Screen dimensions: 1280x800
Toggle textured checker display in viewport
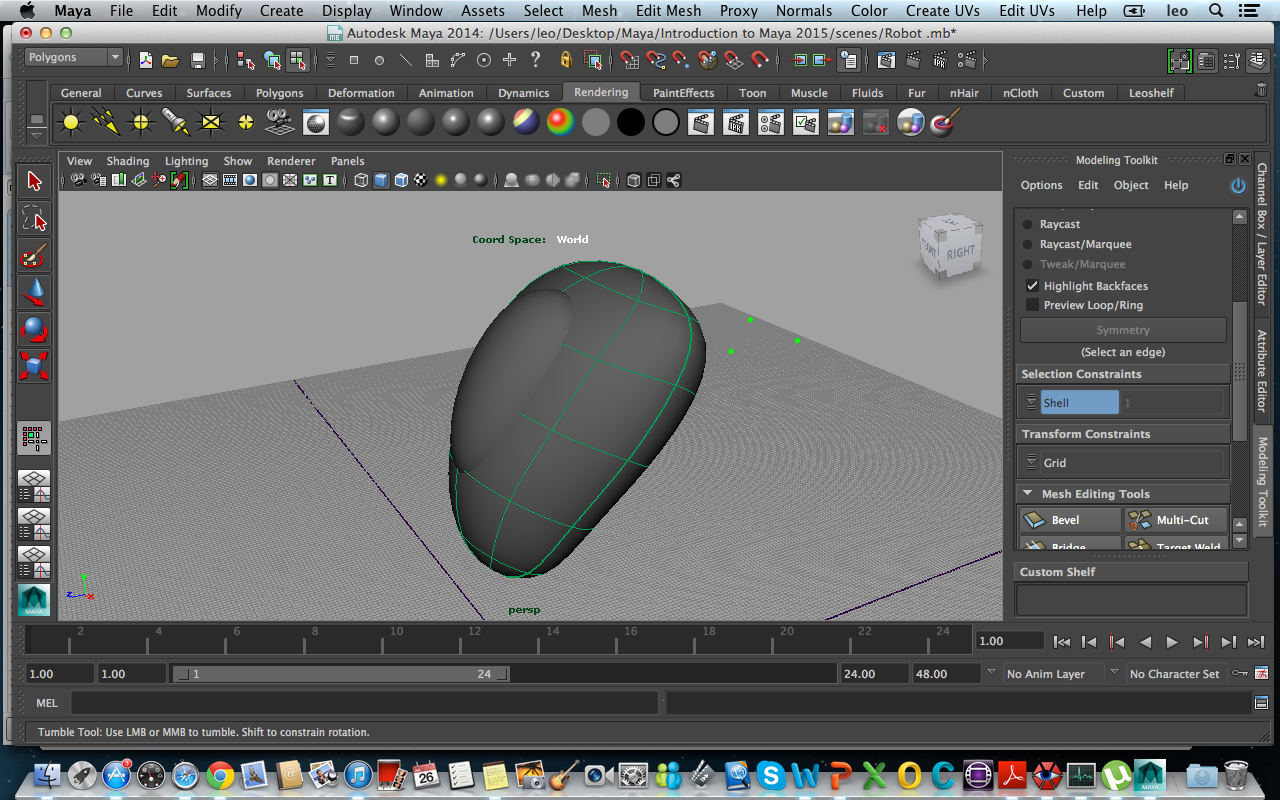pyautogui.click(x=421, y=181)
